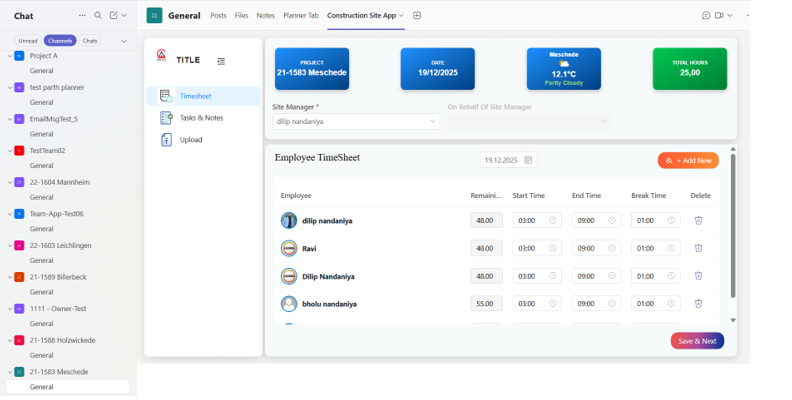
Task: Add a new tab to the channel
Action: [417, 16]
